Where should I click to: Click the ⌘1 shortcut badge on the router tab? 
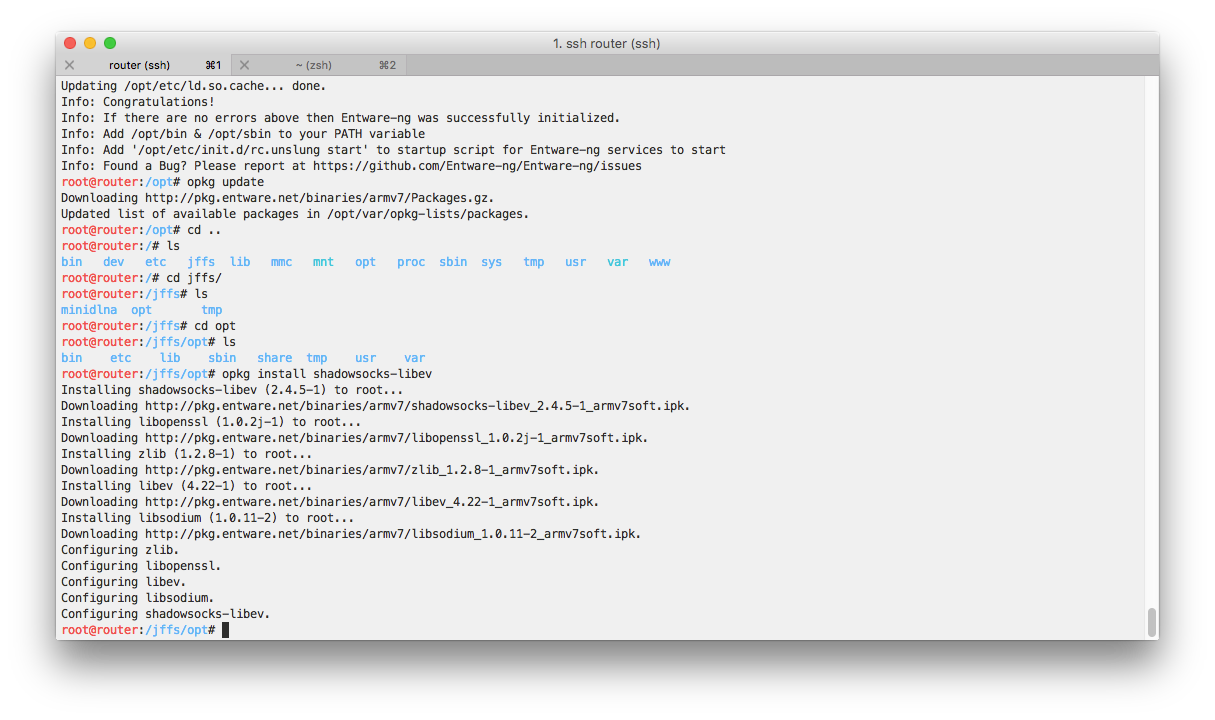click(212, 64)
